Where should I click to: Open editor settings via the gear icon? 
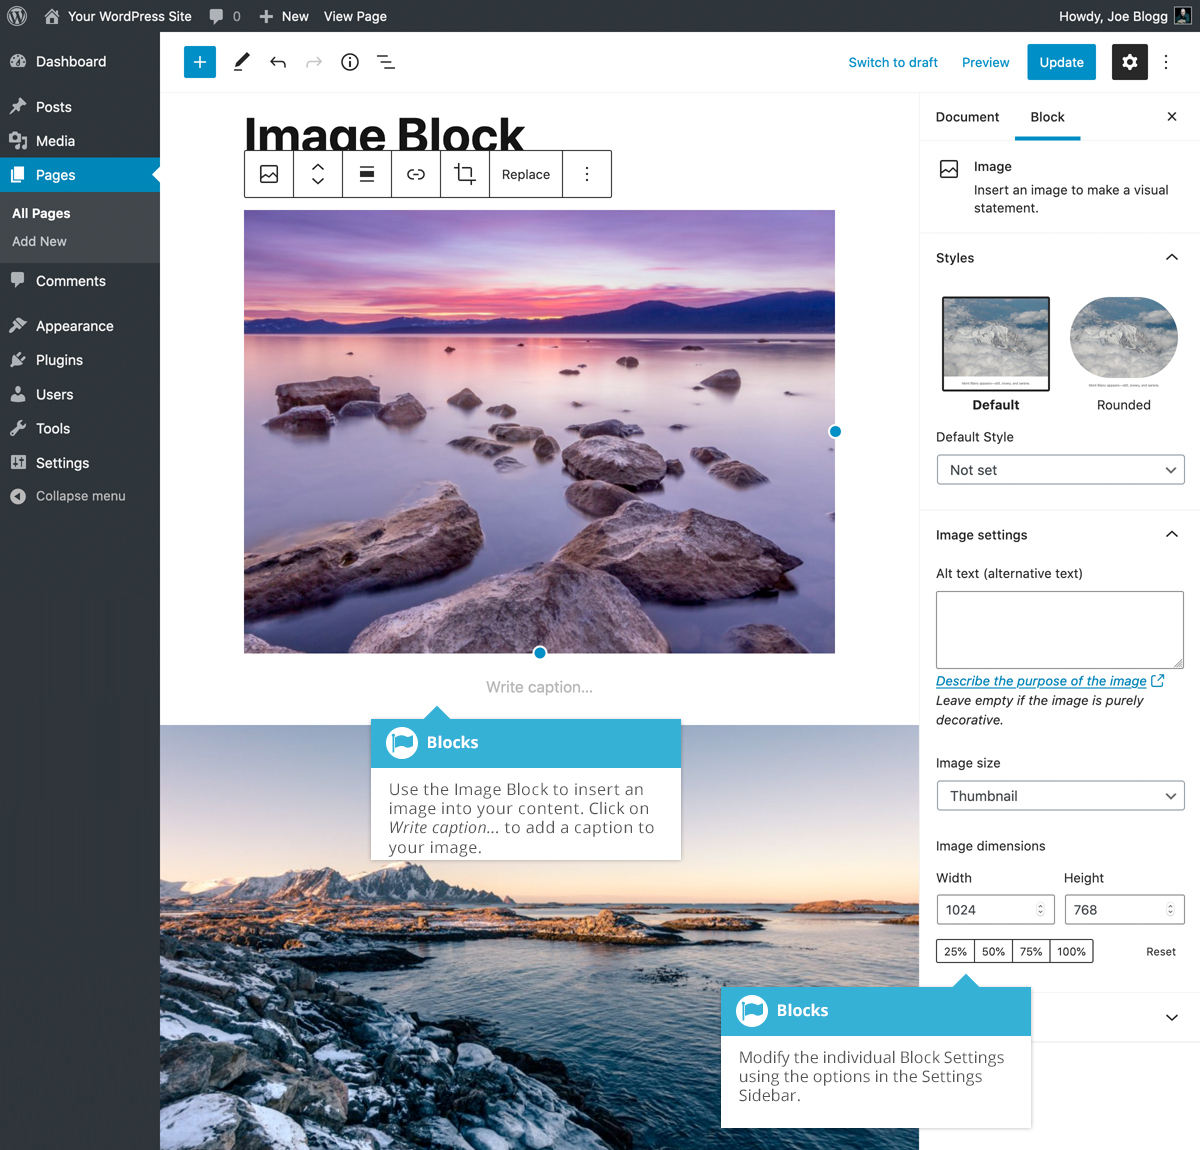[x=1129, y=61]
